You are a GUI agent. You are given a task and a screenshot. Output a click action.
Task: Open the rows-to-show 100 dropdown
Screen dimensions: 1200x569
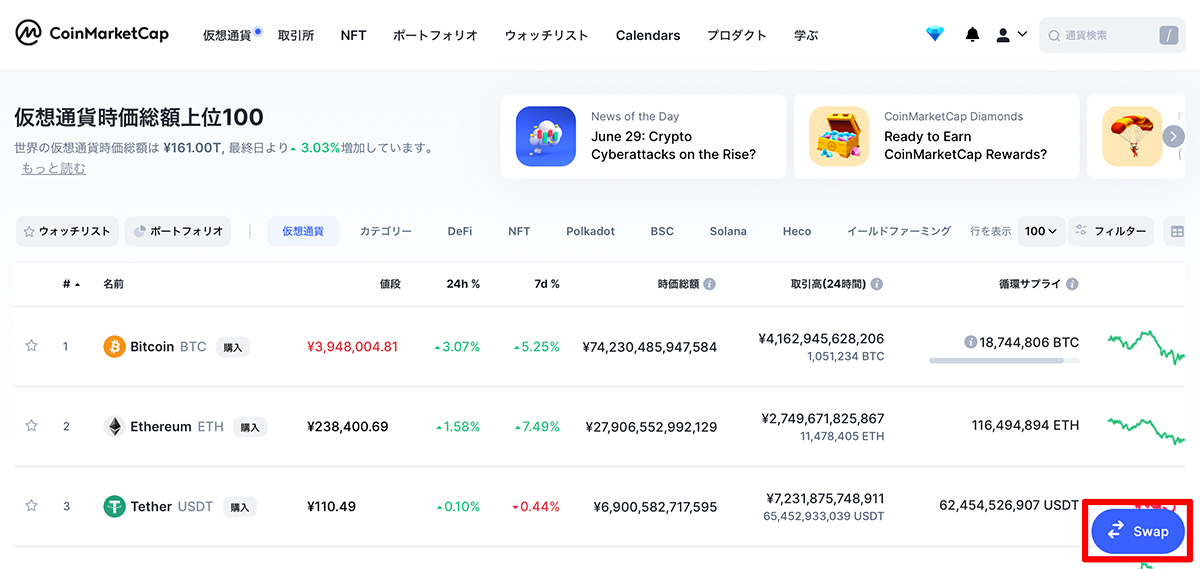tap(1040, 231)
